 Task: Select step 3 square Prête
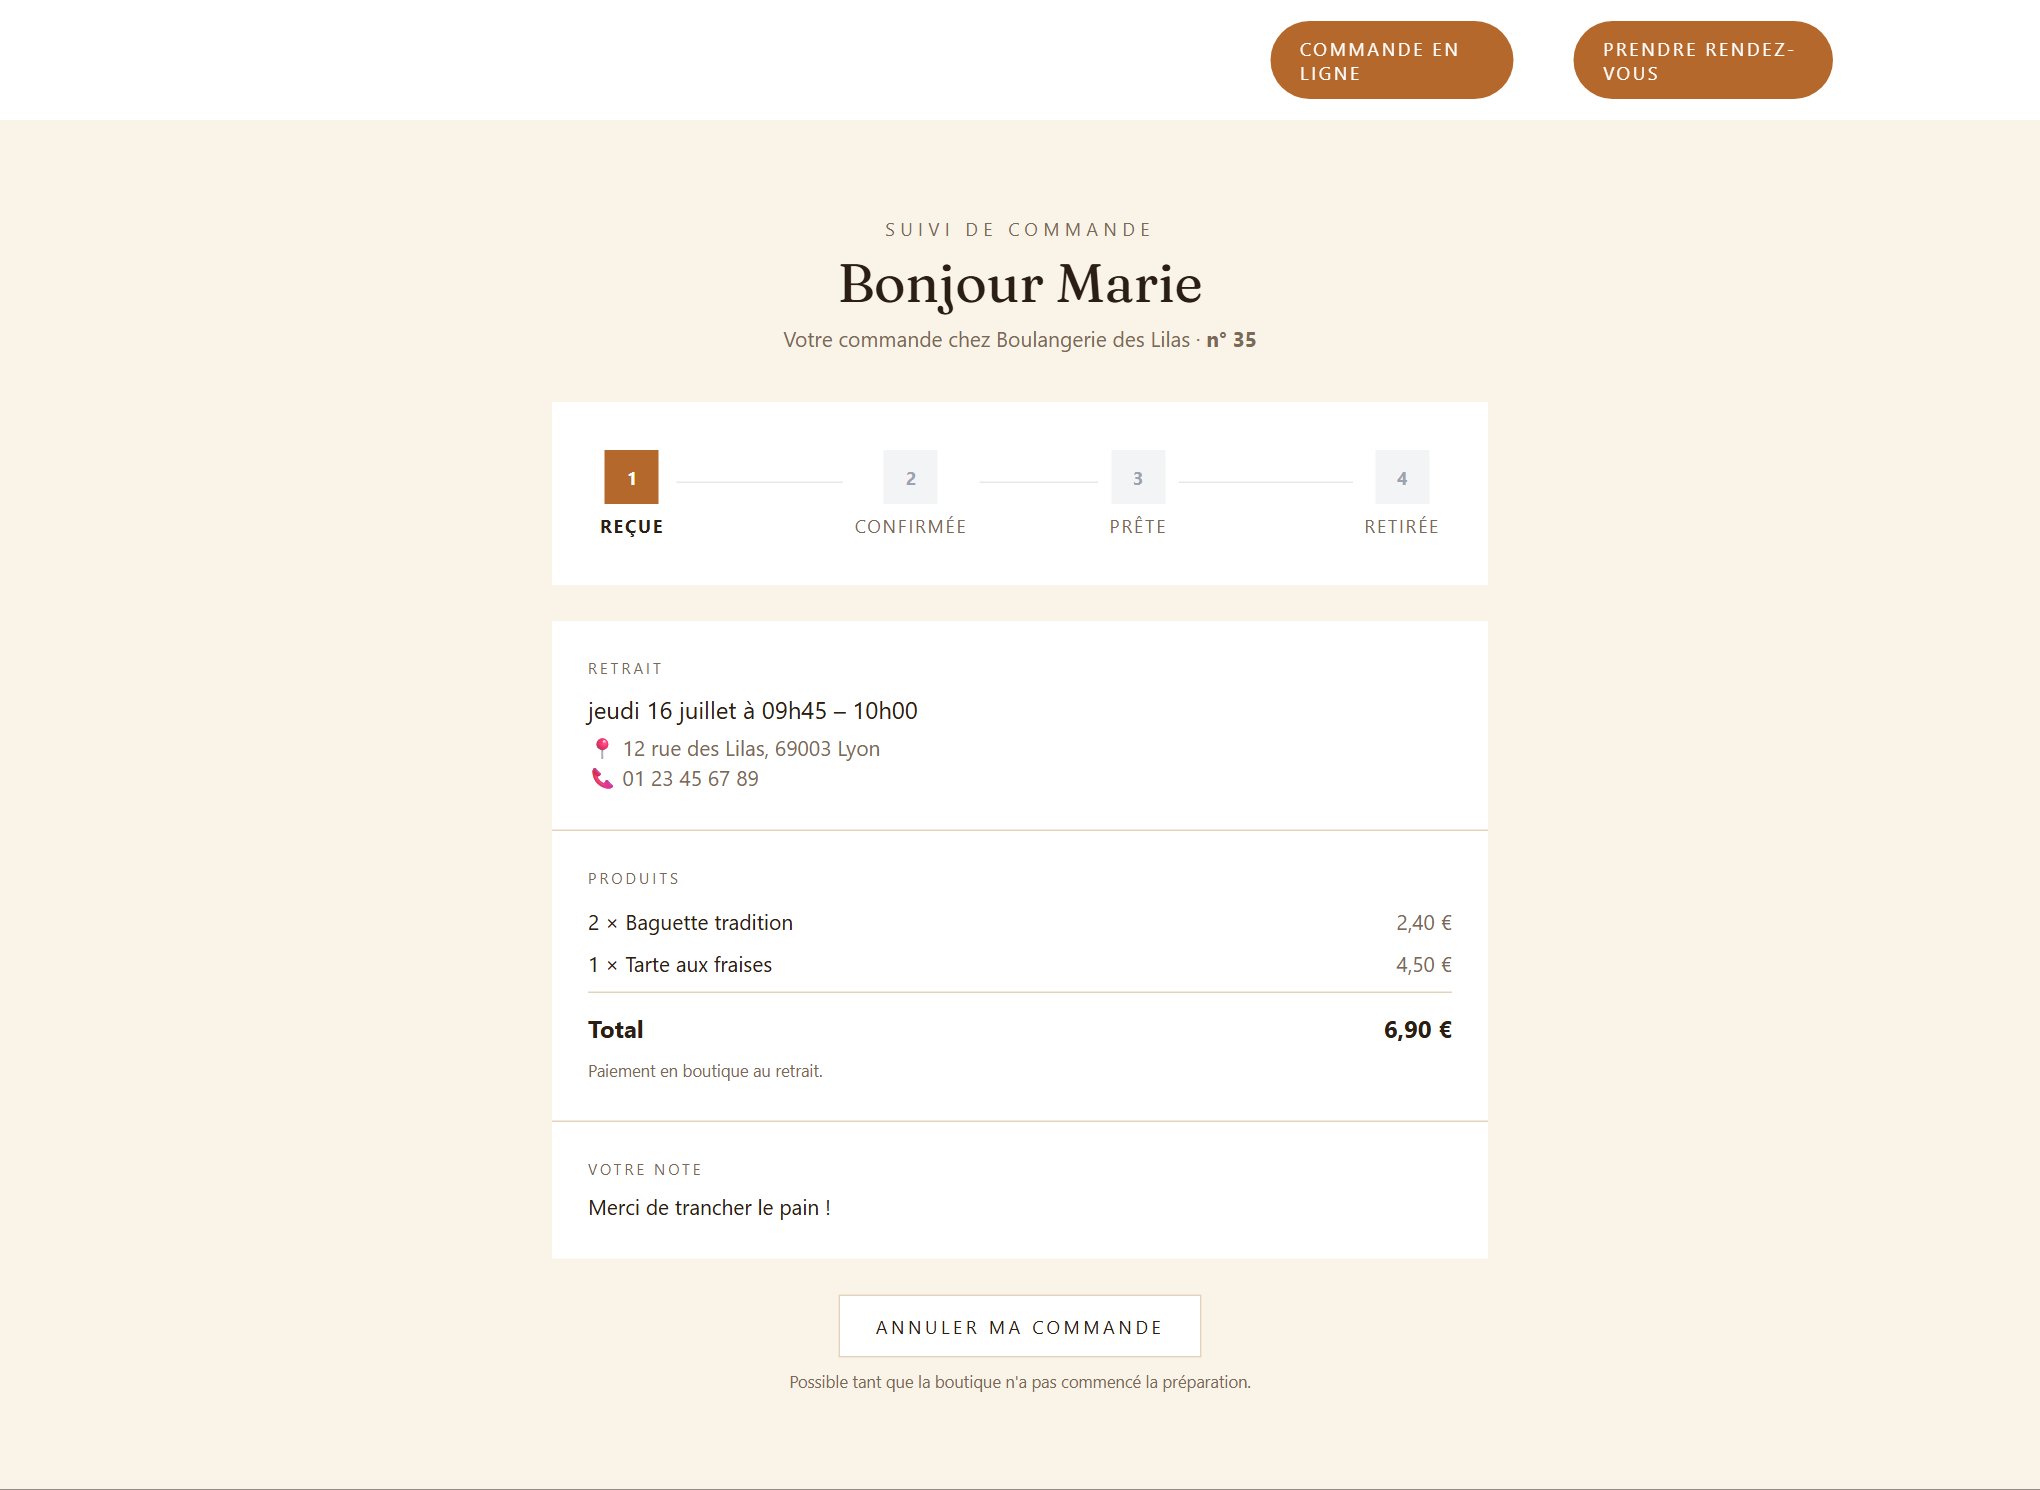point(1138,477)
